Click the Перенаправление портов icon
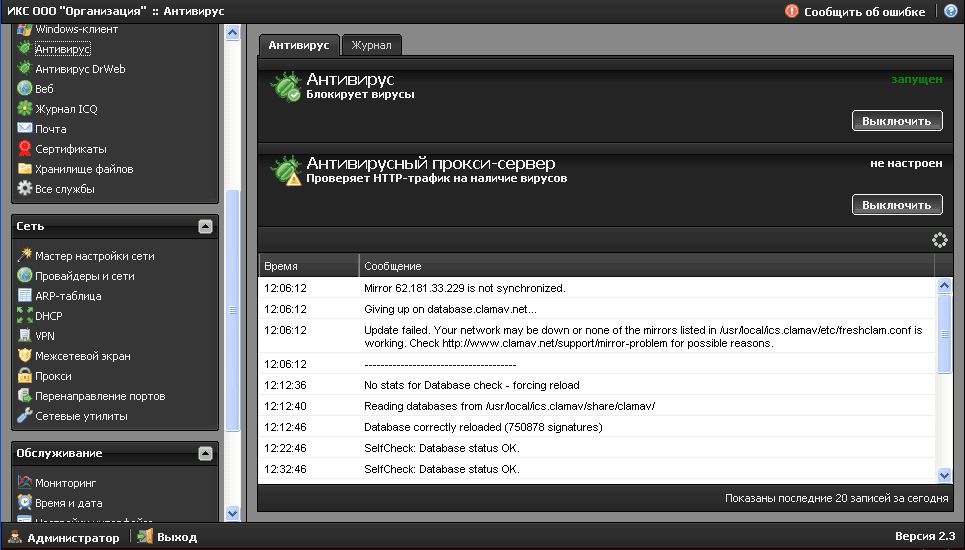Screen dimensions: 965x550 (x=25, y=395)
